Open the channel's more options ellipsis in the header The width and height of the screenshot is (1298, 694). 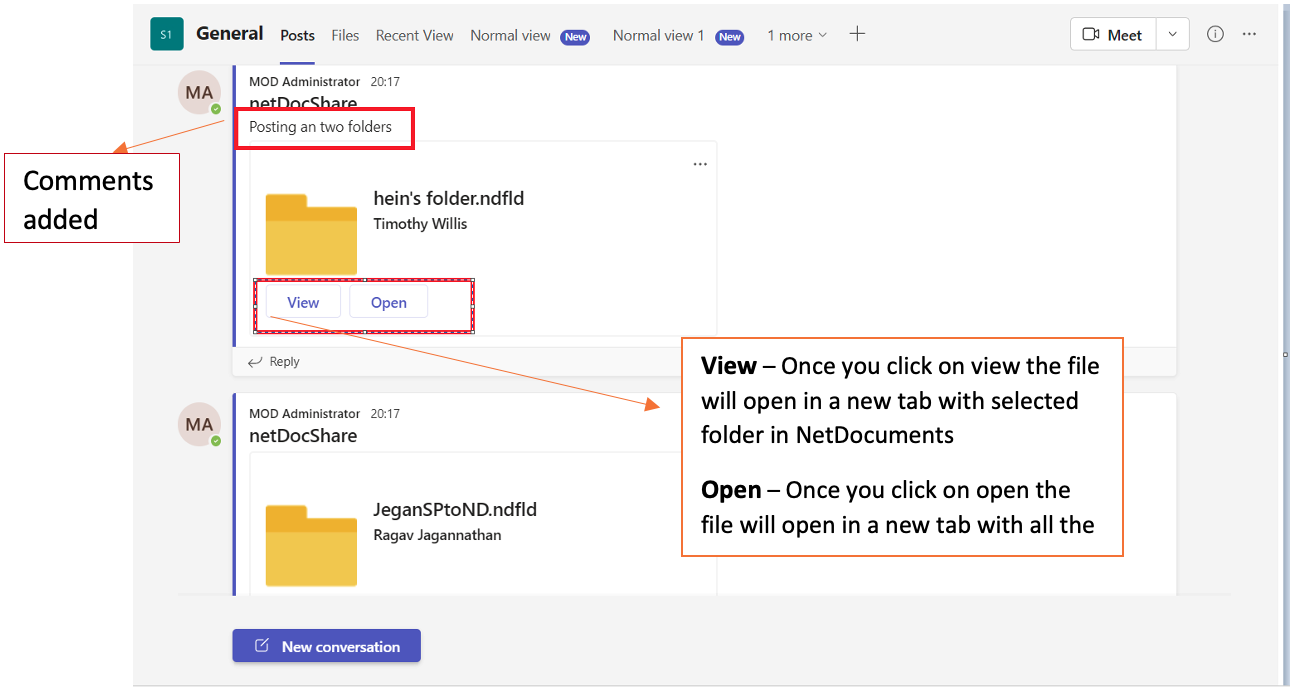1249,34
